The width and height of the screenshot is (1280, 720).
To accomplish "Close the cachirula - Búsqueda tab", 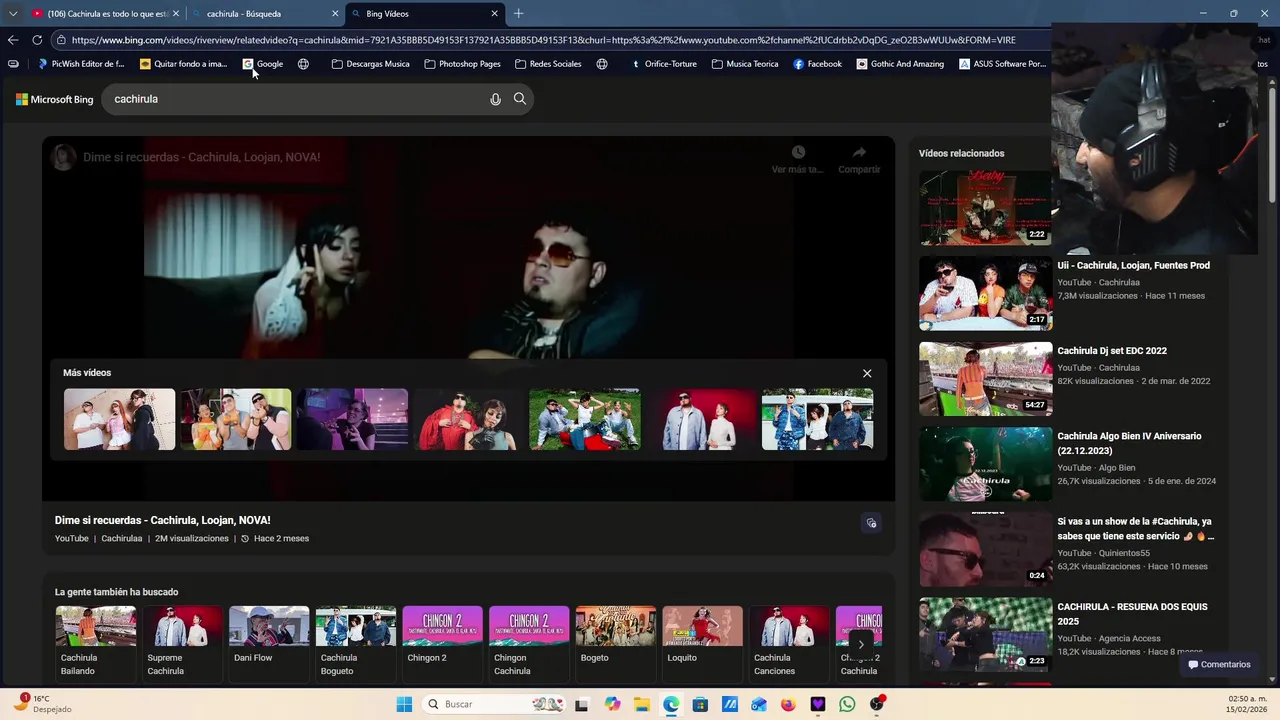I will (x=335, y=14).
